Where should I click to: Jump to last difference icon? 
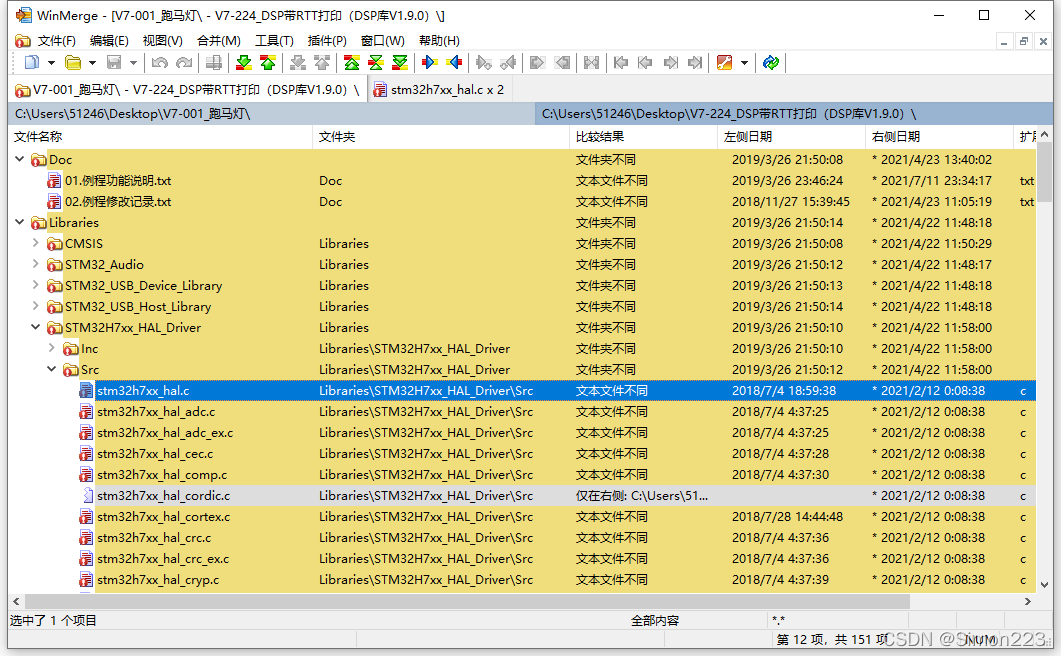point(400,63)
